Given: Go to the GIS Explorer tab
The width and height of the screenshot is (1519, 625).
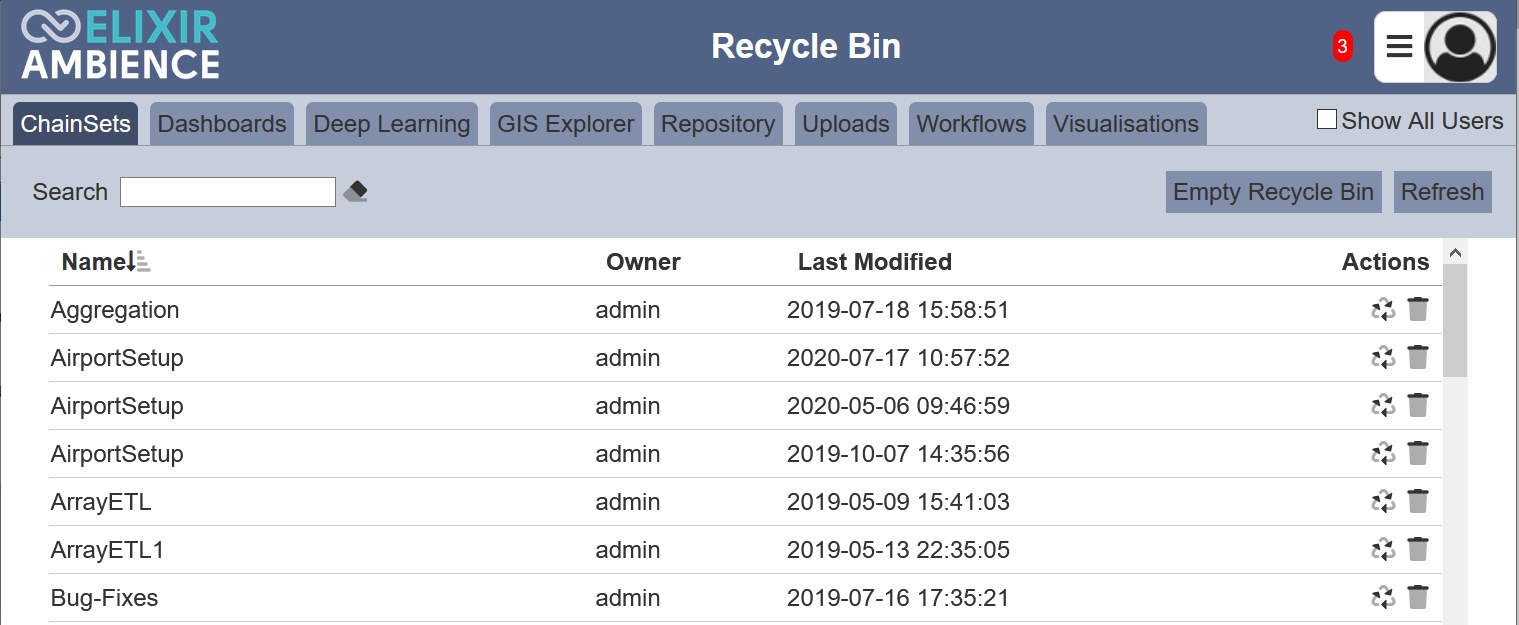Looking at the screenshot, I should (x=566, y=124).
